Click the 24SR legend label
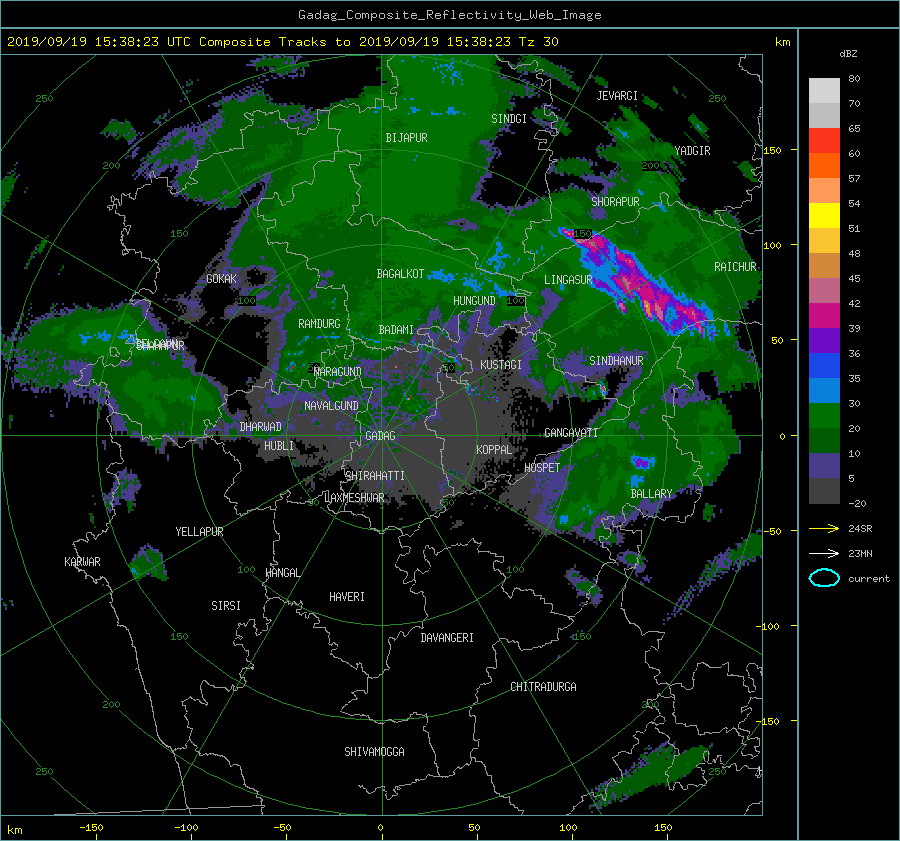 click(860, 528)
